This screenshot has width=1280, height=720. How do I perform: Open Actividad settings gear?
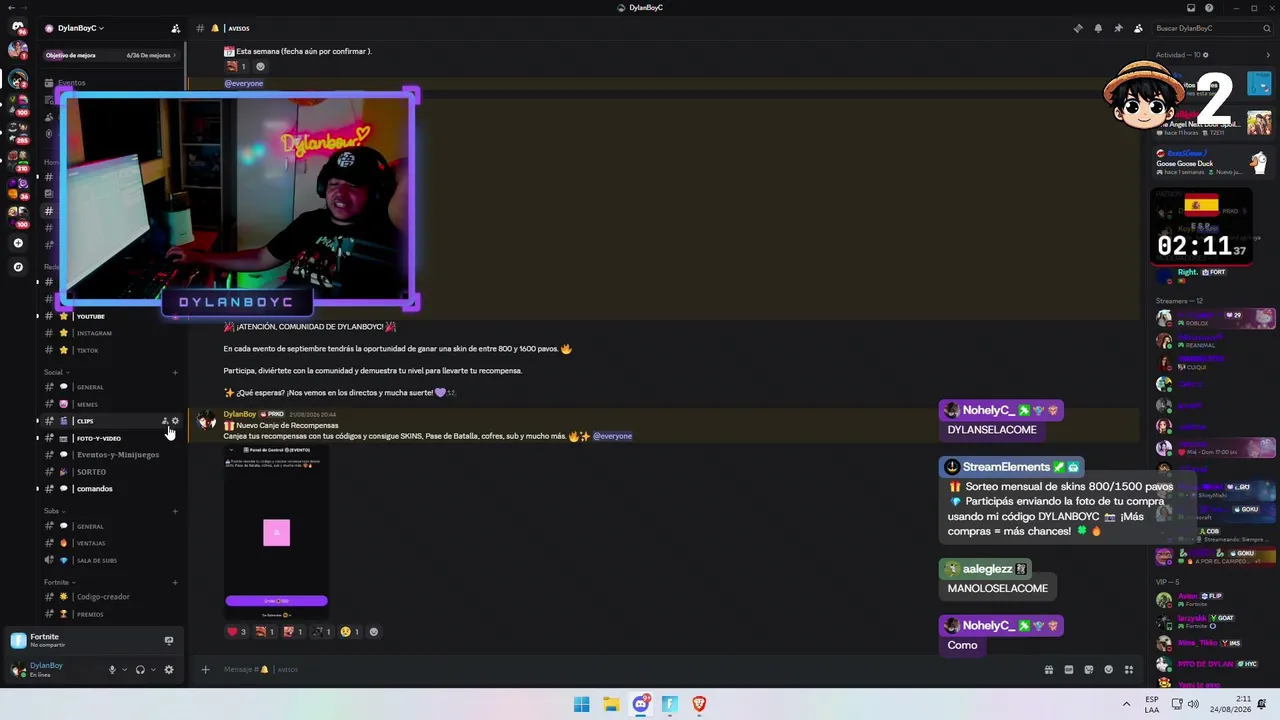point(1206,55)
